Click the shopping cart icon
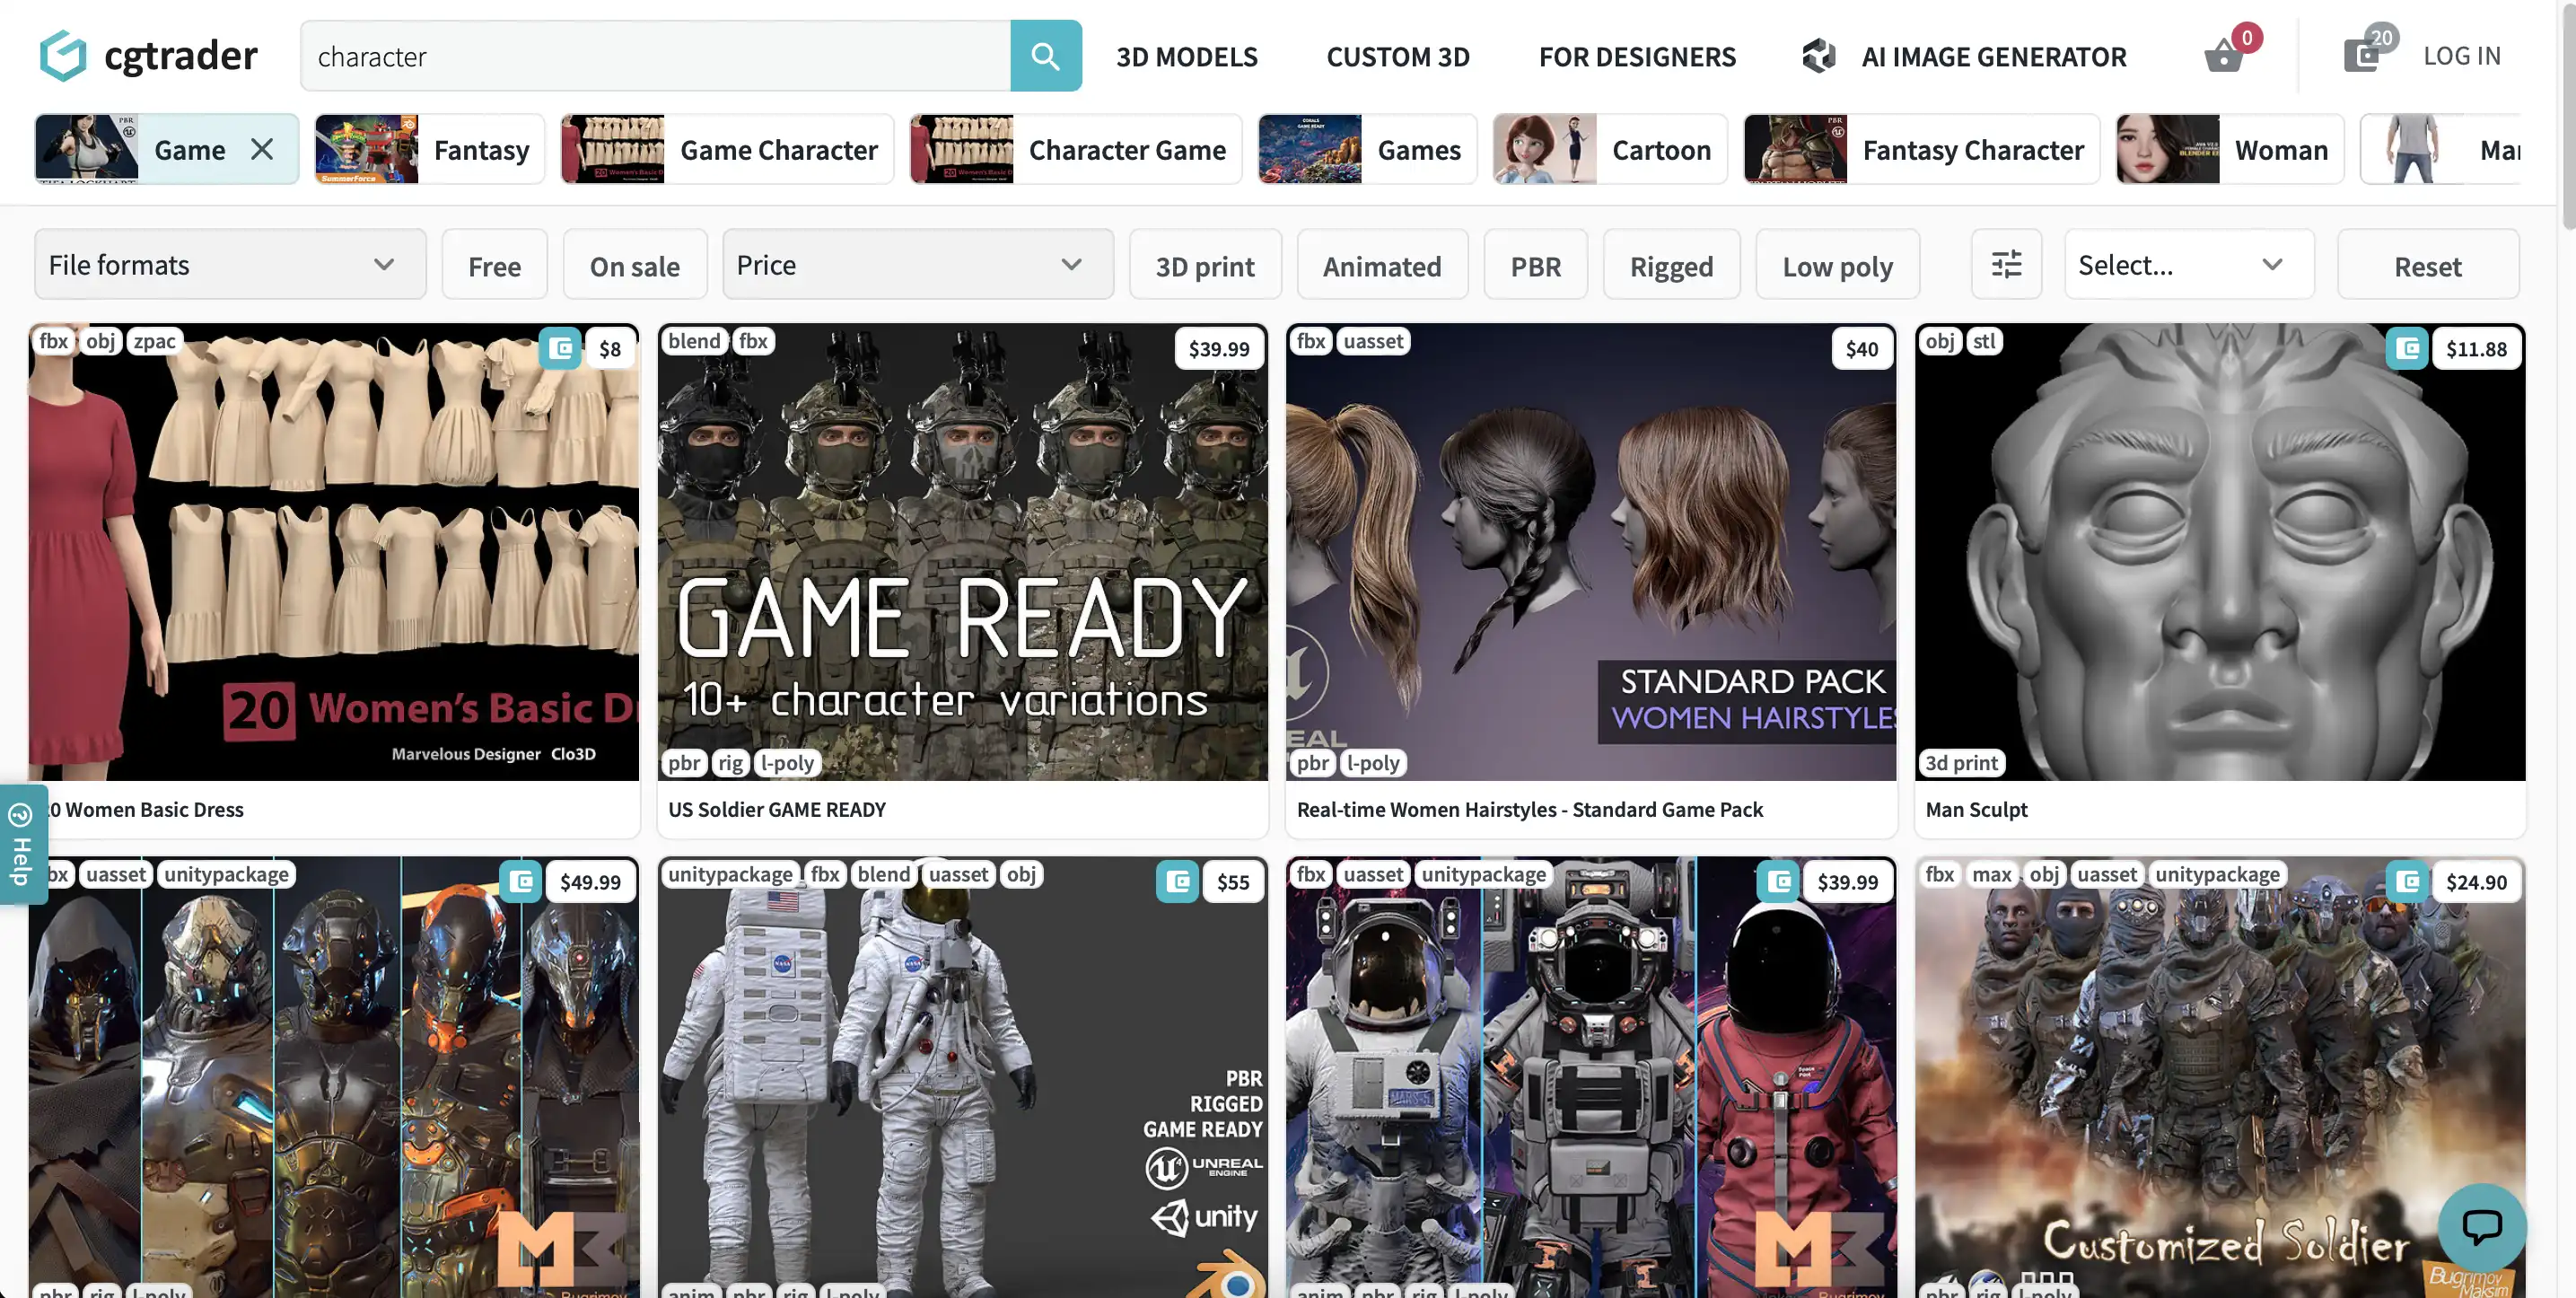 2222,55
